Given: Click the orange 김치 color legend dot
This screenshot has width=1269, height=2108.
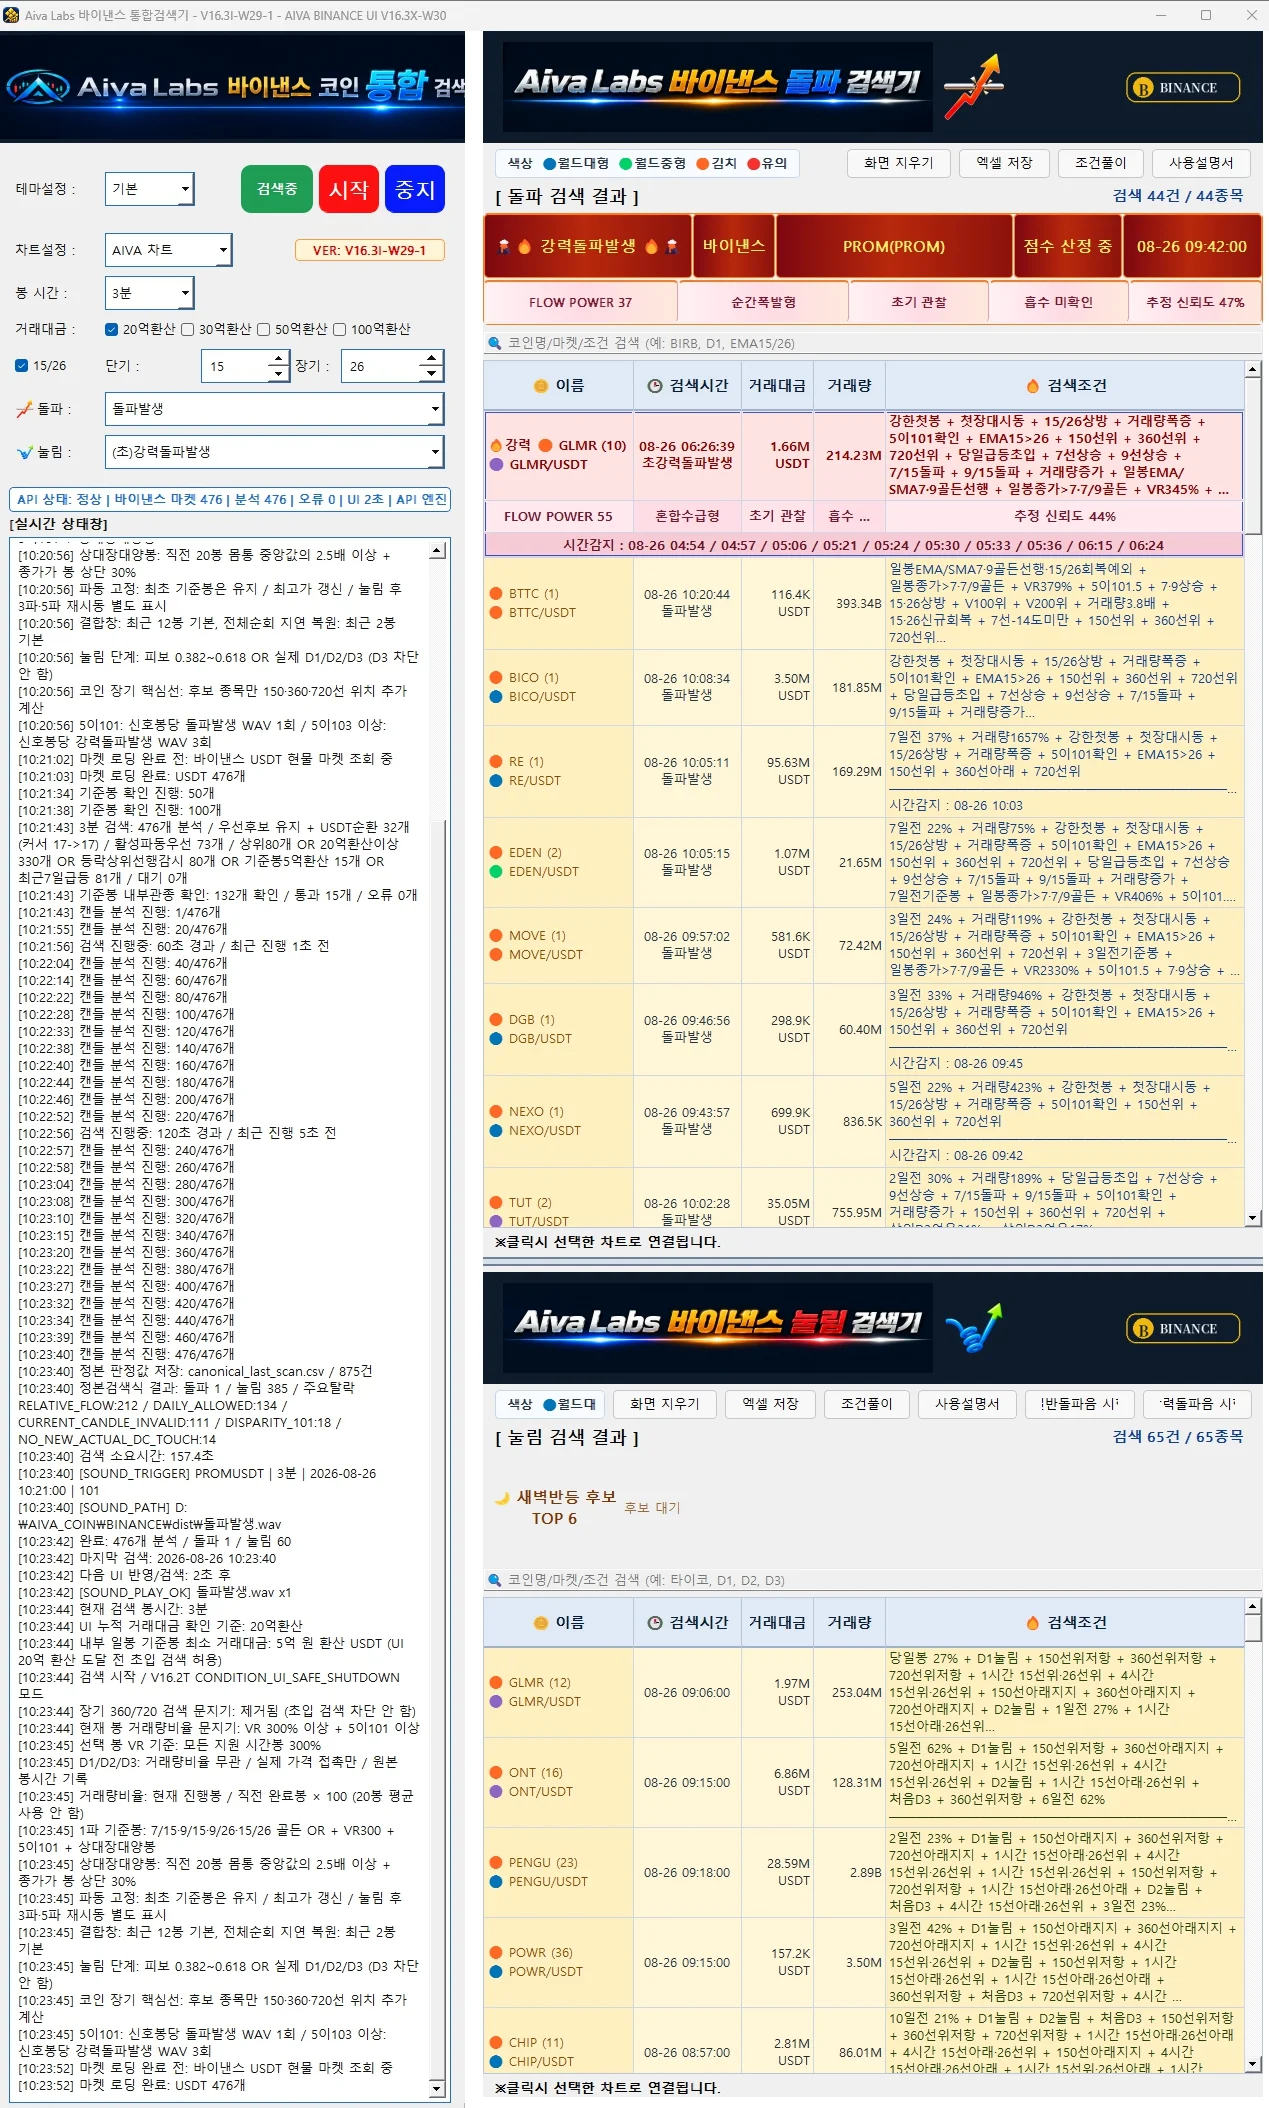Looking at the screenshot, I should [702, 164].
